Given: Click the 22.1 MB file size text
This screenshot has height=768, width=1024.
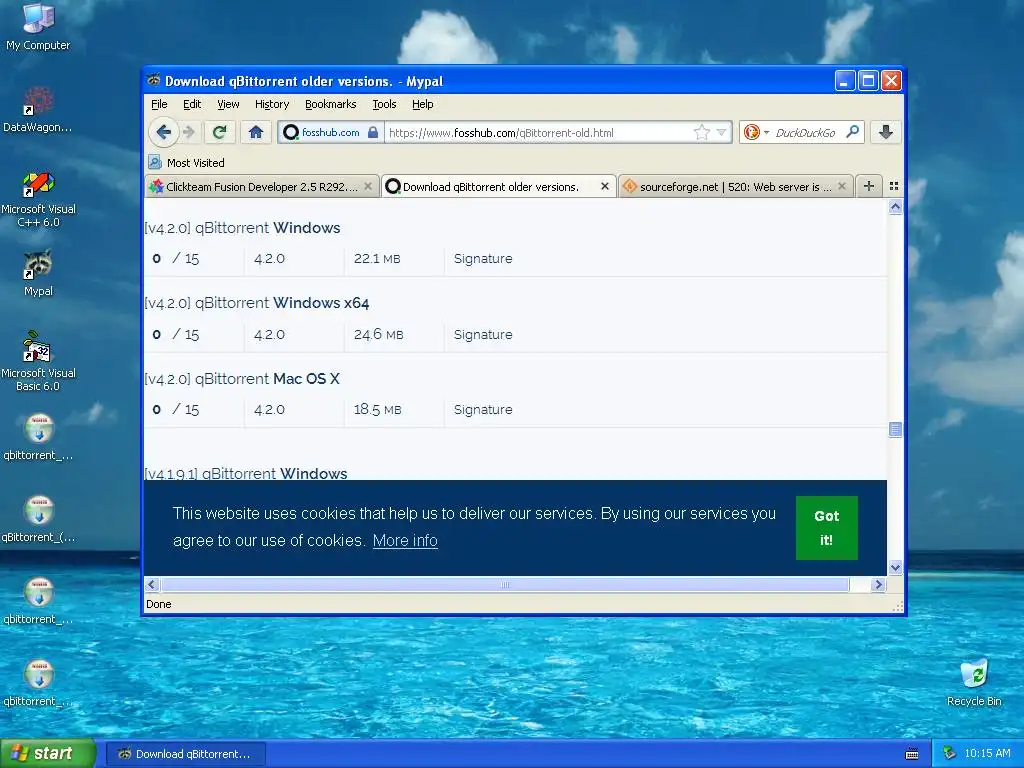Looking at the screenshot, I should 377,259.
